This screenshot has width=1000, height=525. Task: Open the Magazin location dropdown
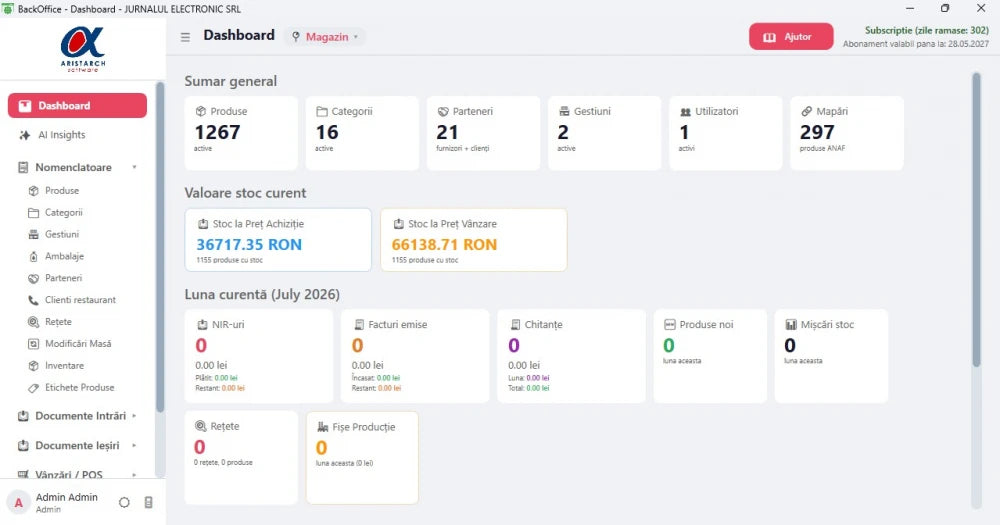coord(325,37)
